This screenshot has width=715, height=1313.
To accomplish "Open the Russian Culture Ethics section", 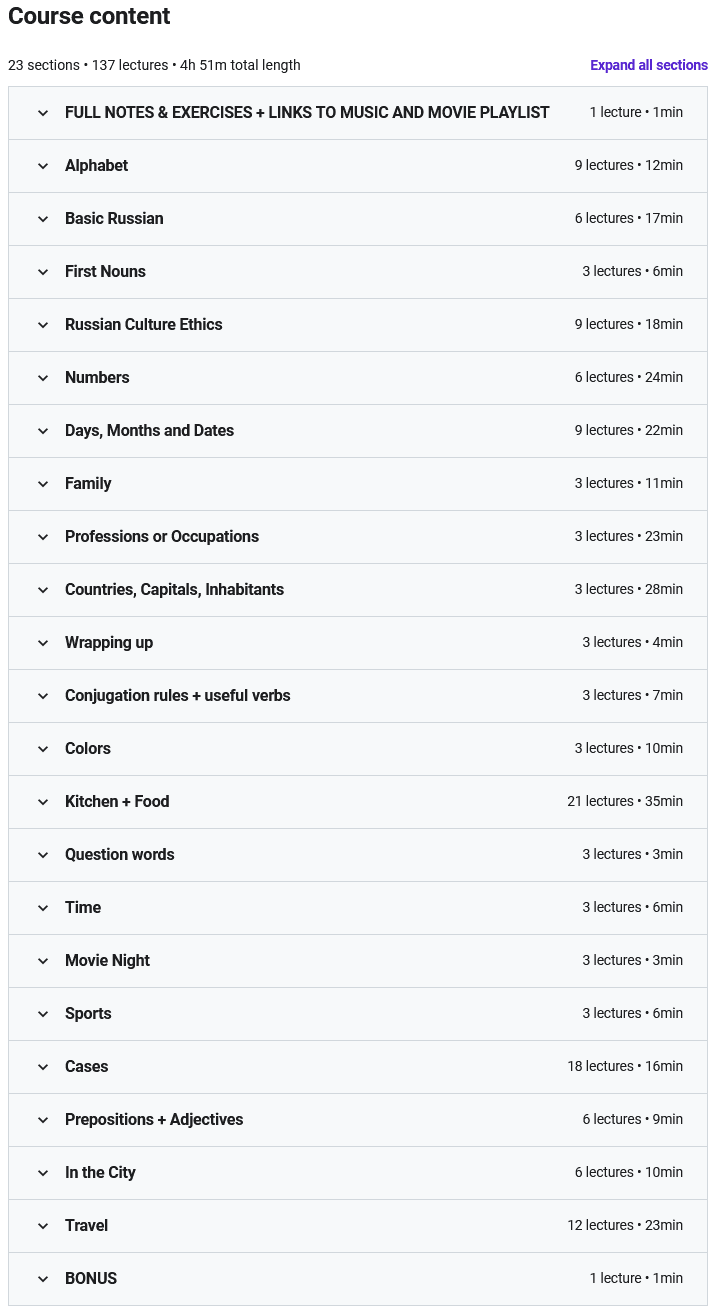I will point(143,325).
